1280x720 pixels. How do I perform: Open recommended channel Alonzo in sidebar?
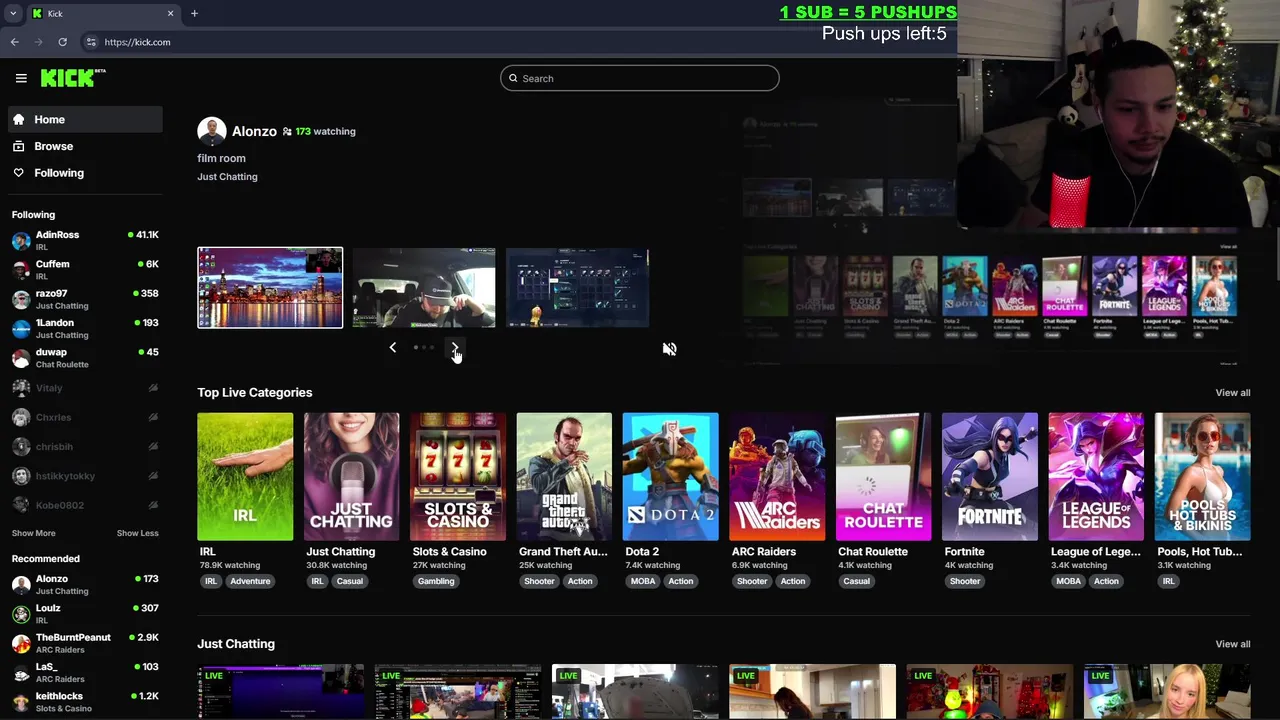point(86,584)
